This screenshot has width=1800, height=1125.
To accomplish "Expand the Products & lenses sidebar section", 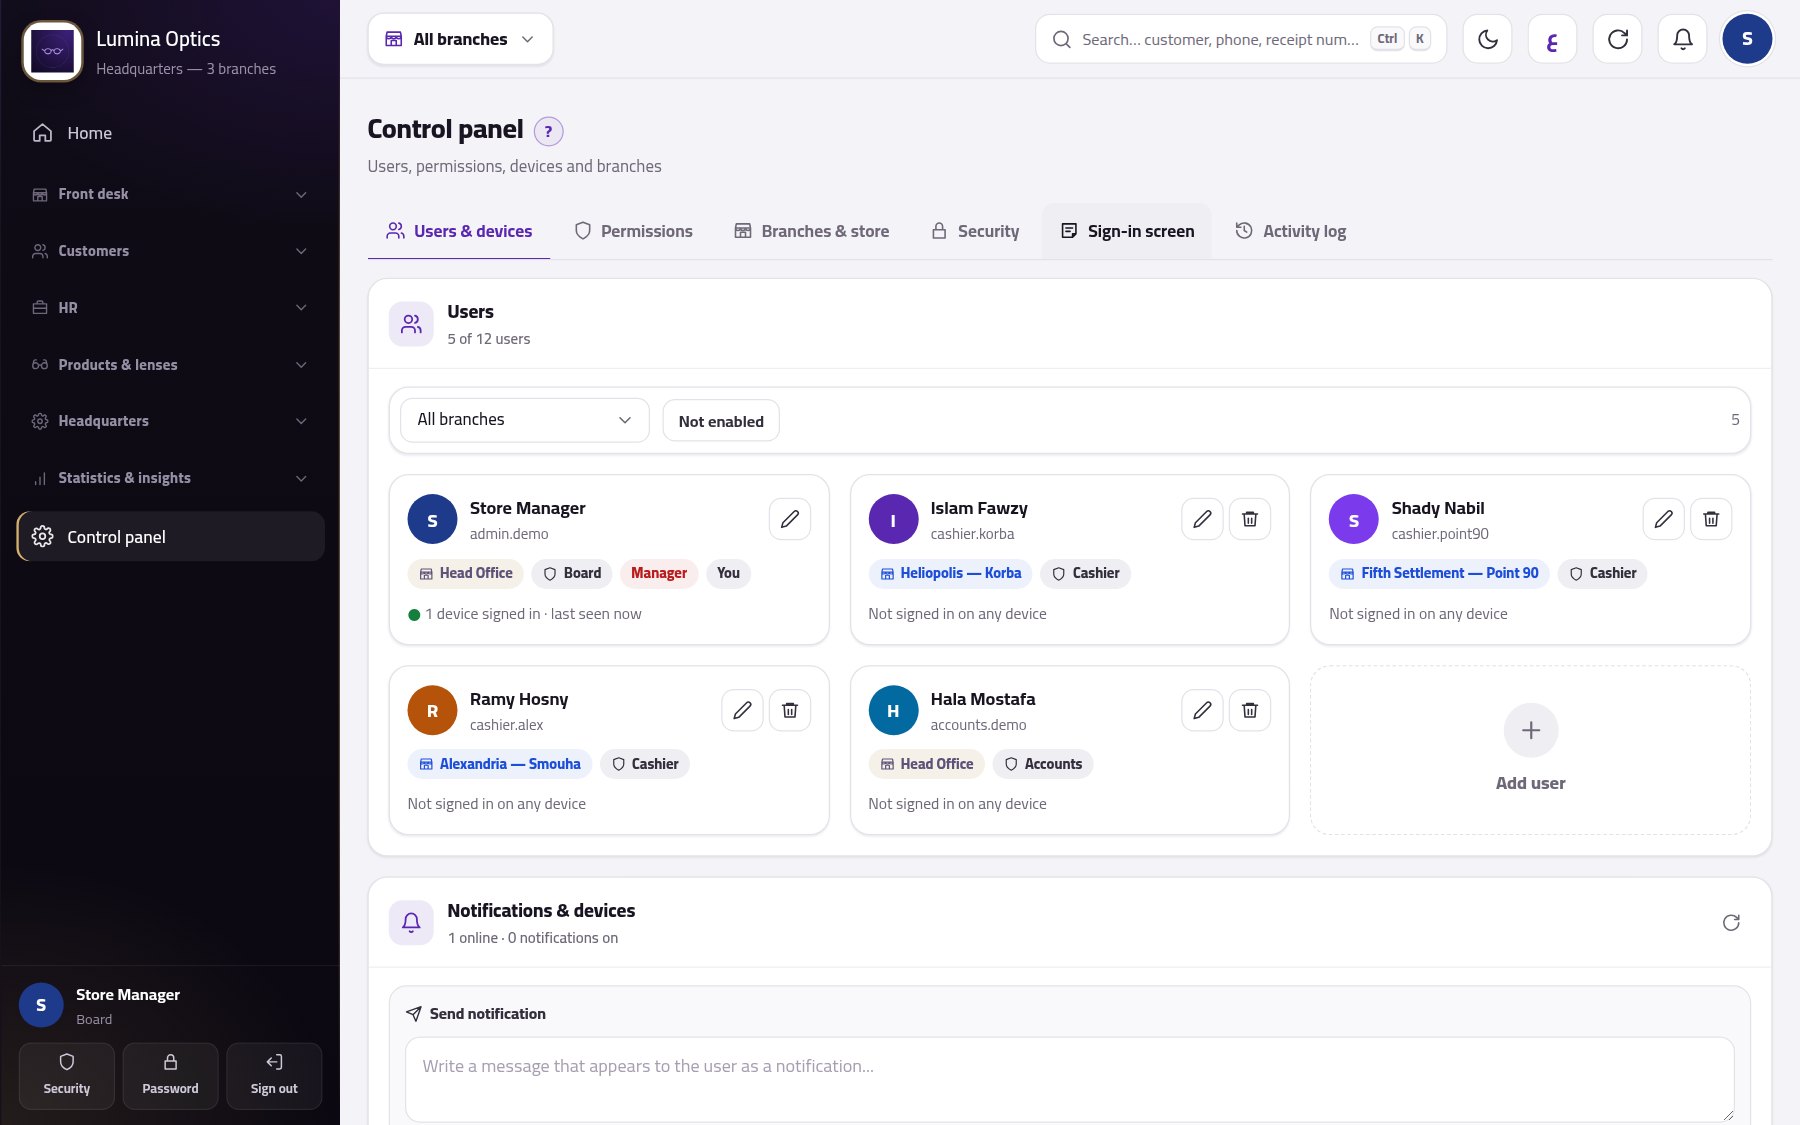I will (170, 365).
